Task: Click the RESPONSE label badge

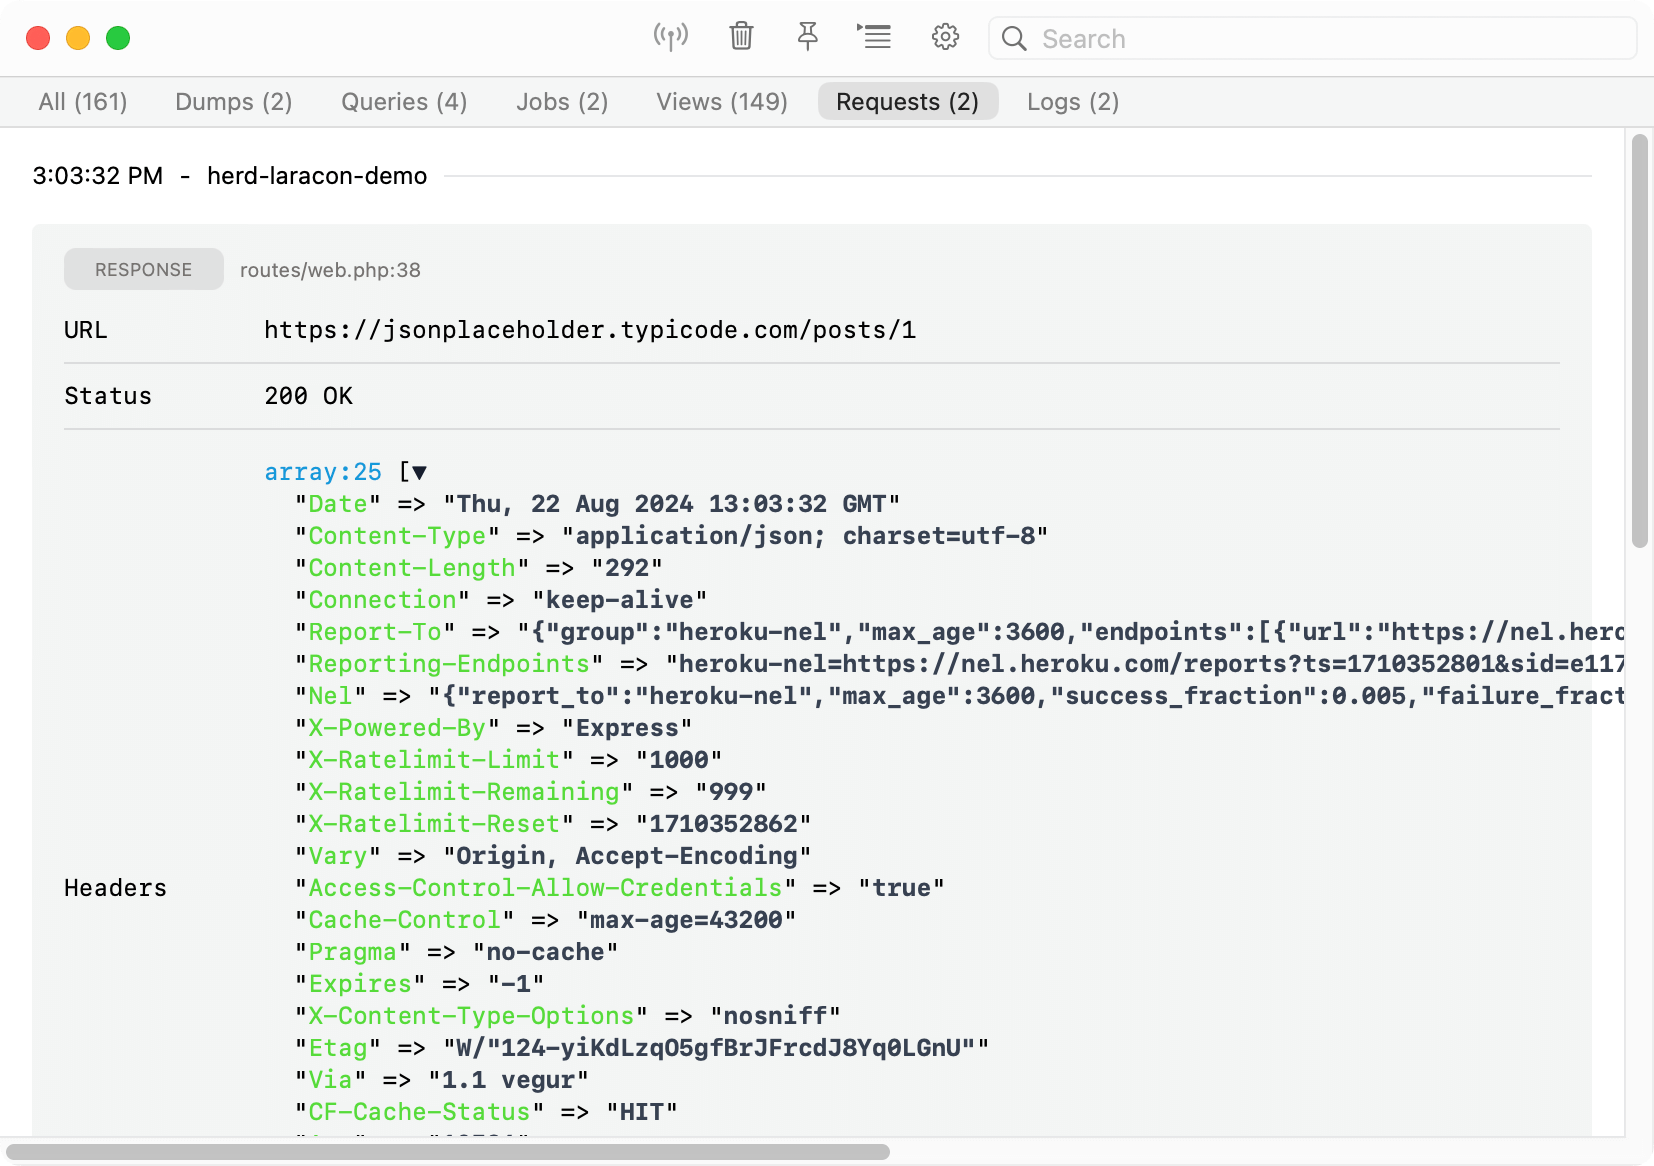Action: tap(144, 269)
